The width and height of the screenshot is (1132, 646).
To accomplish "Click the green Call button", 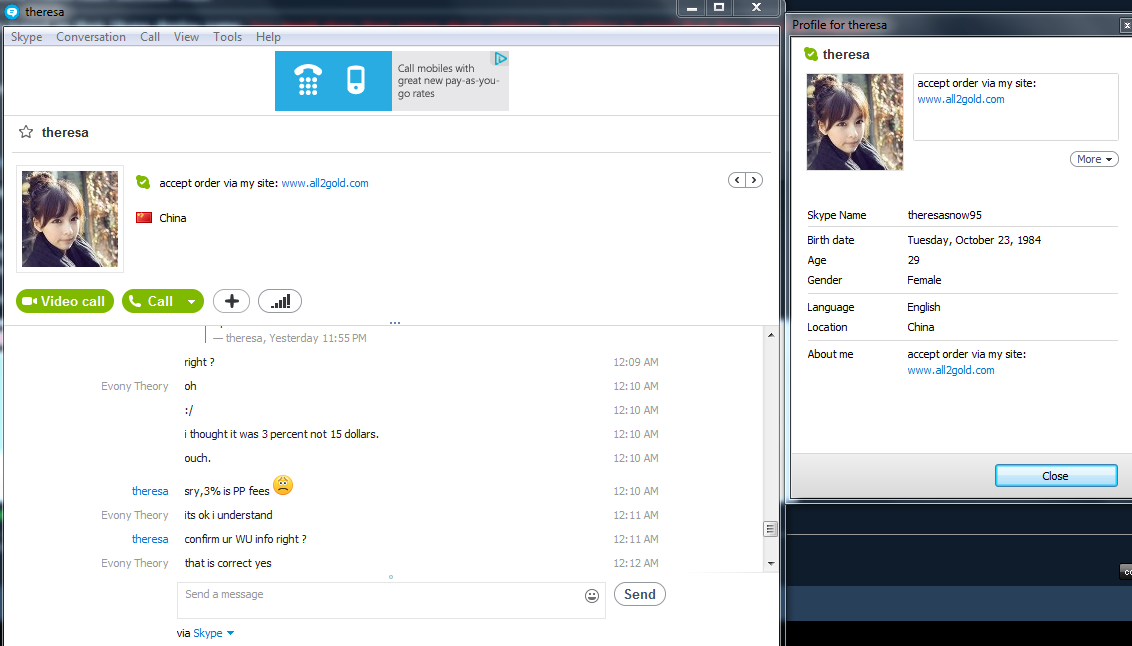I will [151, 301].
